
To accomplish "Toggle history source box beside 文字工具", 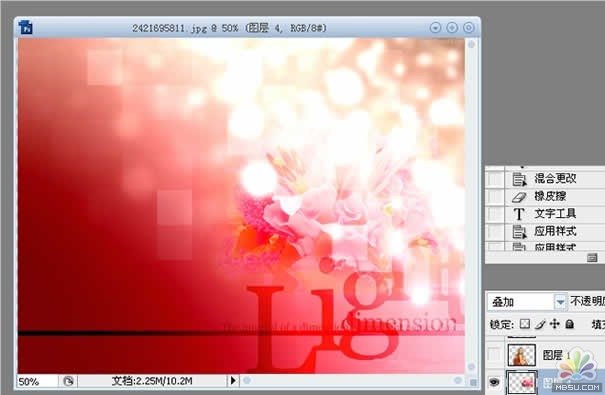I will coord(495,214).
